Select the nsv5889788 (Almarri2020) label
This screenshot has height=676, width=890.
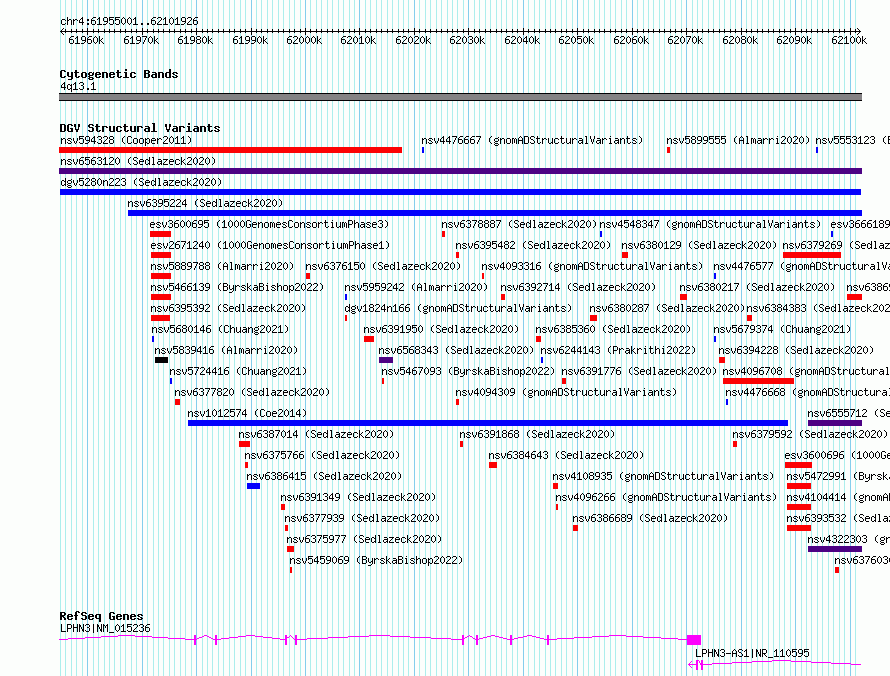(222, 266)
